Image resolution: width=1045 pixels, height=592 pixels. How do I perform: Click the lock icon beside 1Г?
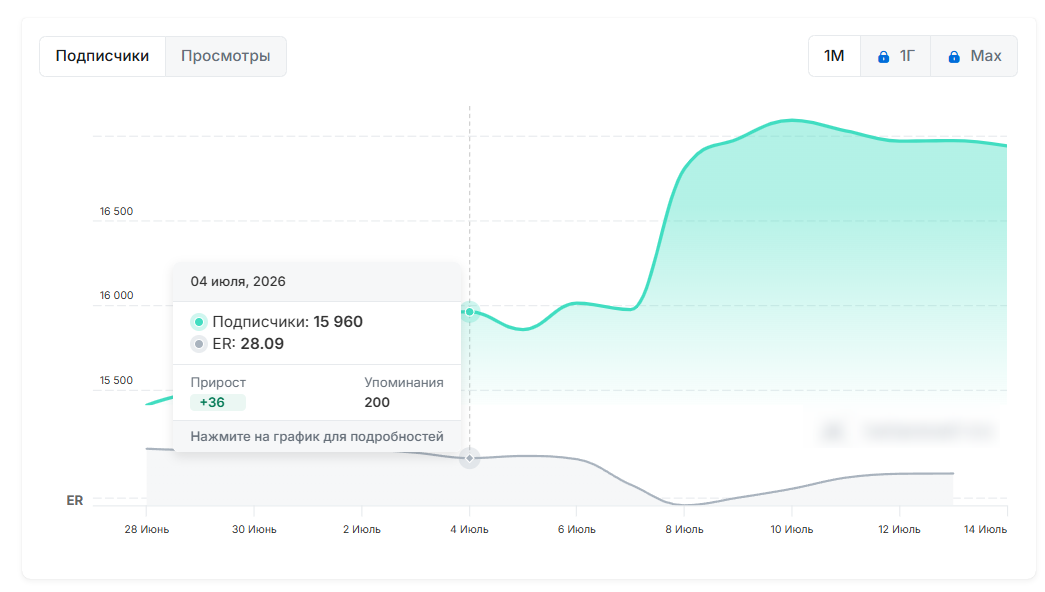(x=883, y=57)
